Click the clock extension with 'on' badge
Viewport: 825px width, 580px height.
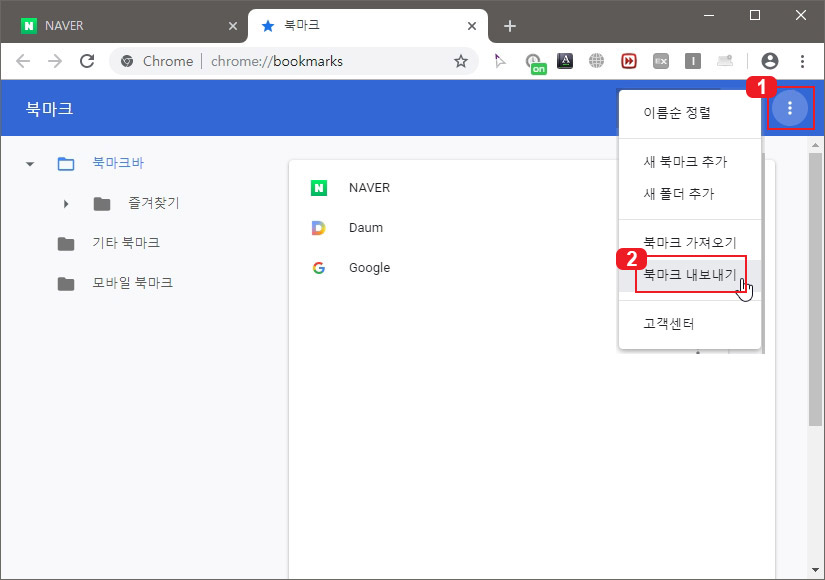click(x=532, y=61)
